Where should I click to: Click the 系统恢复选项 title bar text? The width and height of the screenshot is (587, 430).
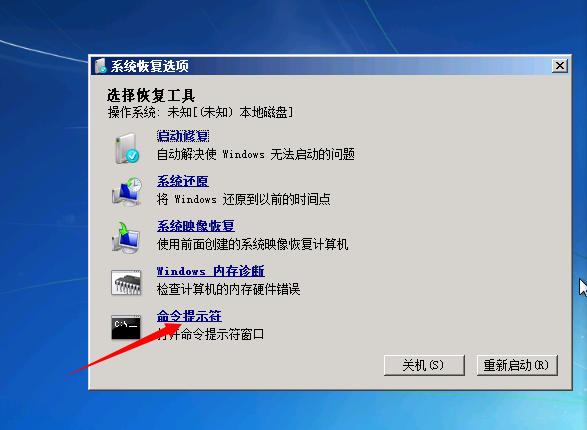(150, 66)
